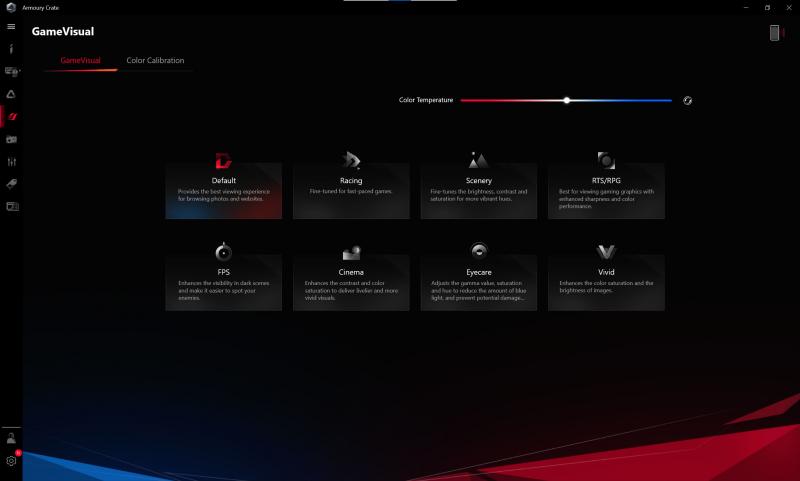Open Settings via the gear icon

[x=11, y=461]
